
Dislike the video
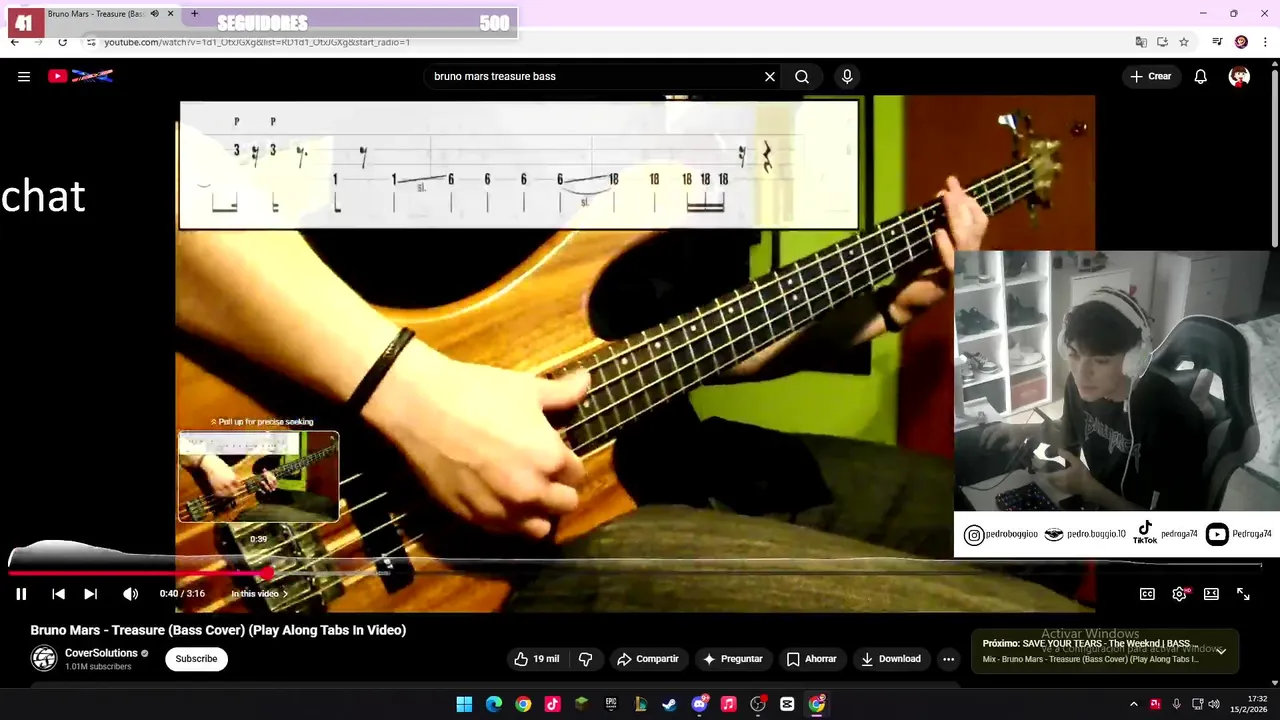point(586,659)
